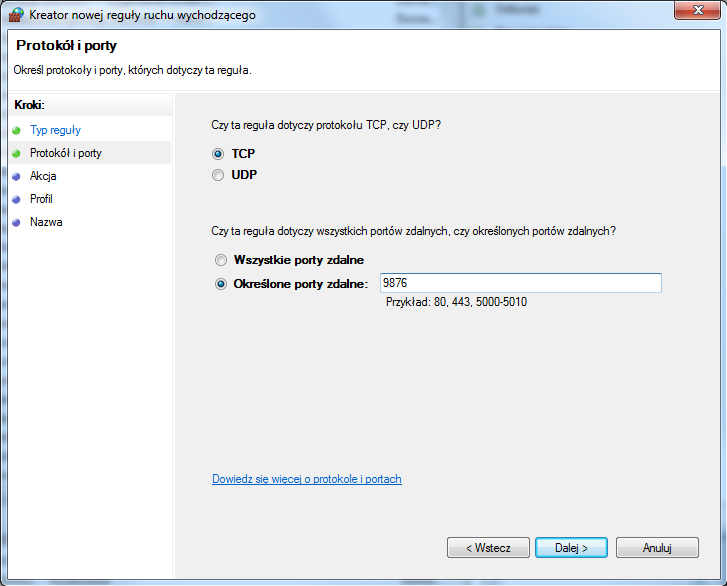Select the Profil step in Kroki list
Screen dimensions: 727x586
41,199
